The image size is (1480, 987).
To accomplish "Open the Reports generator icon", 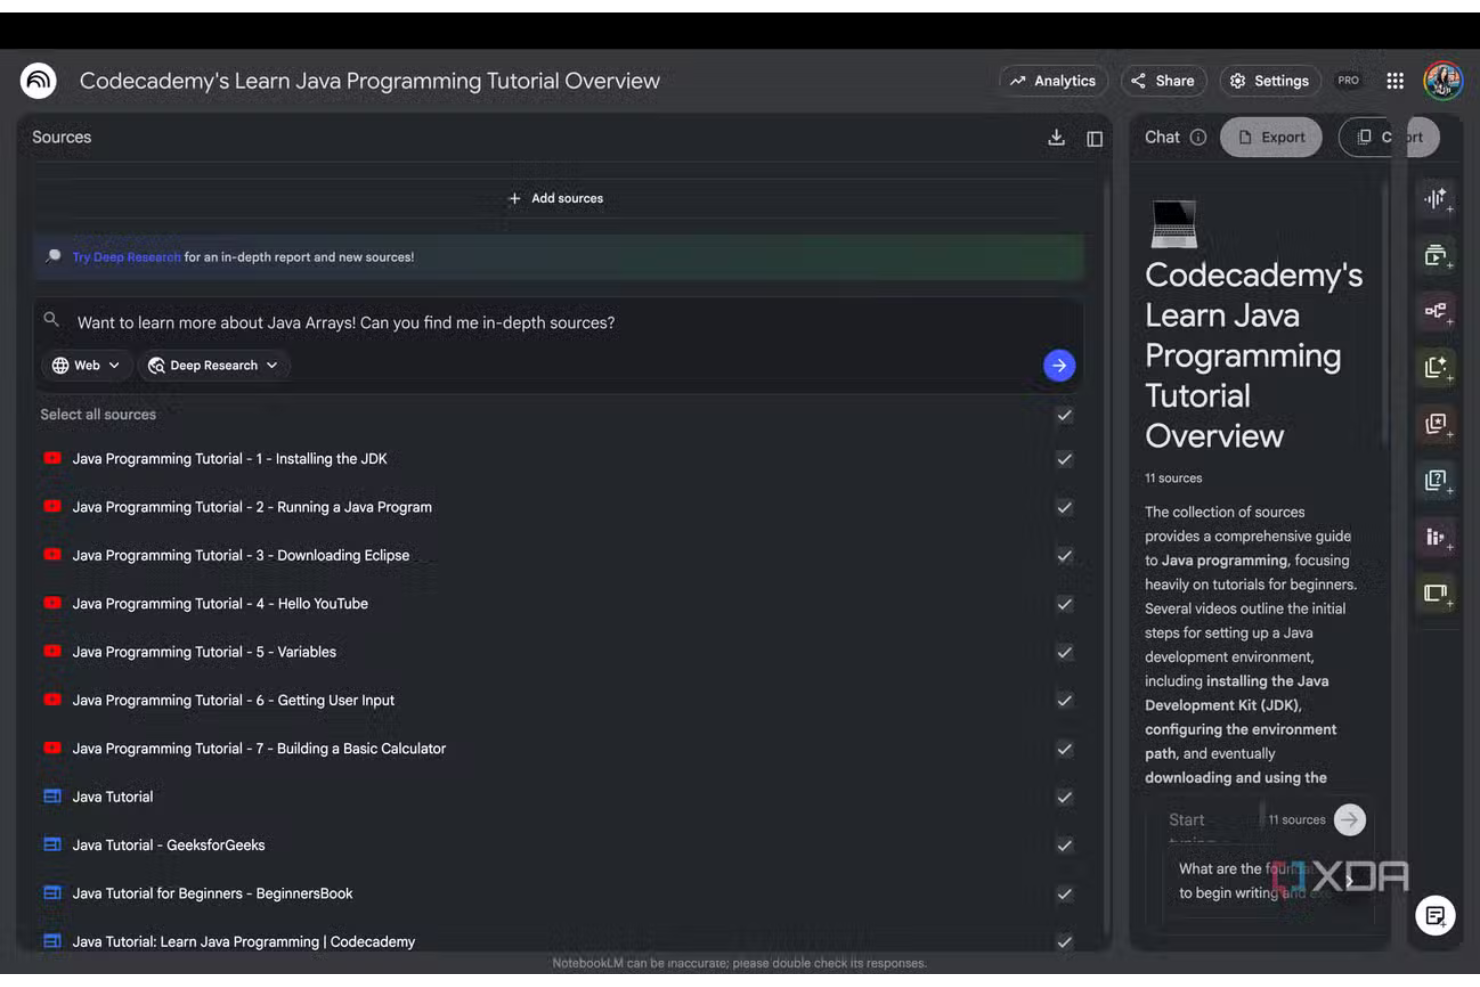I will pyautogui.click(x=1437, y=368).
